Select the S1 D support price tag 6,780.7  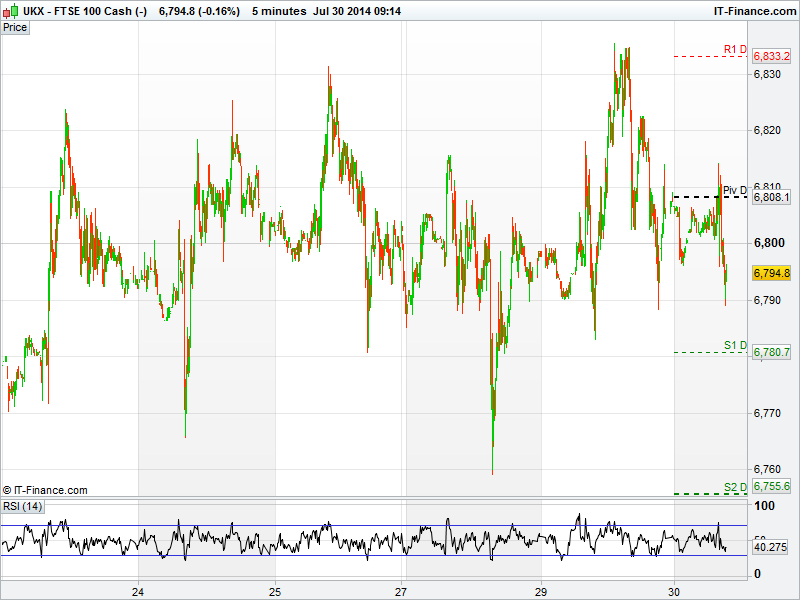[x=772, y=352]
